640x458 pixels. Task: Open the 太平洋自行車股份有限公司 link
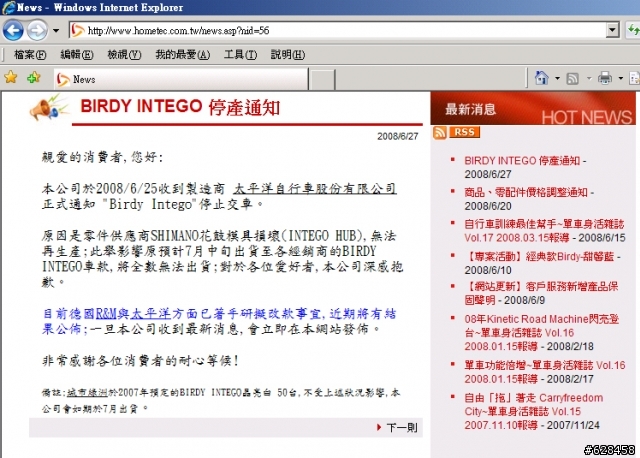[315, 189]
